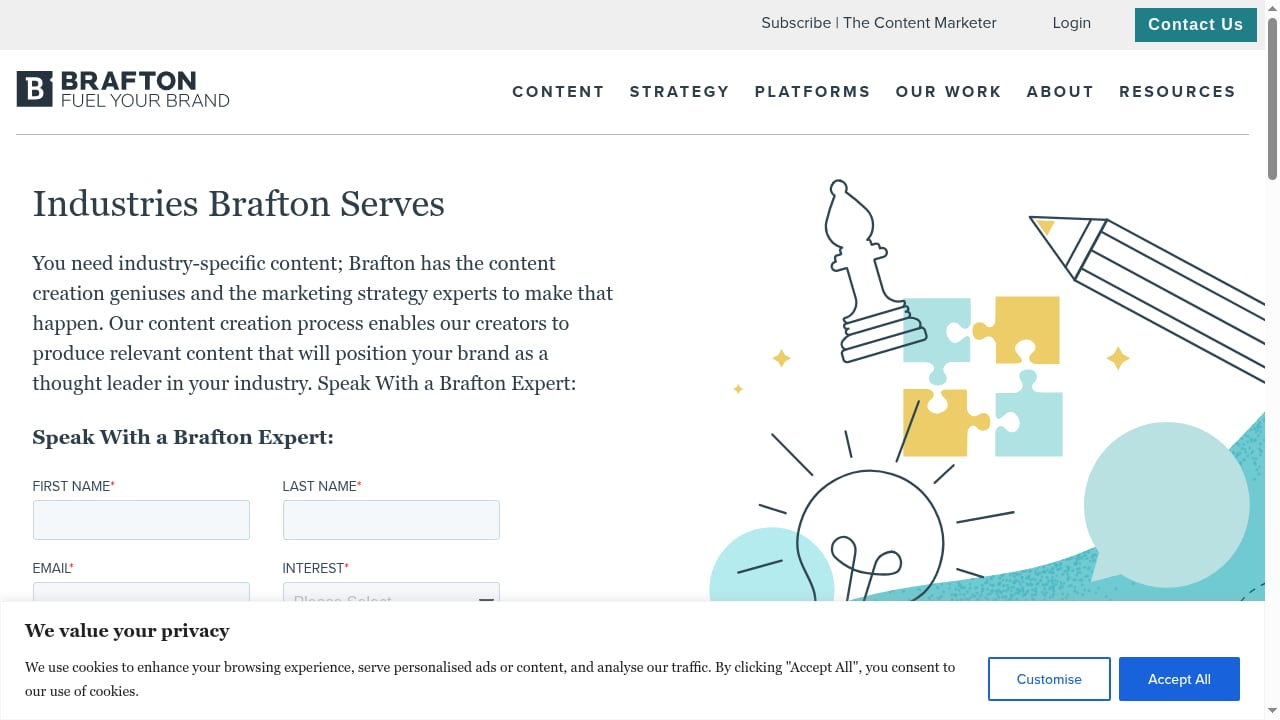
Task: Click the We value your privacy title
Action: coord(127,631)
